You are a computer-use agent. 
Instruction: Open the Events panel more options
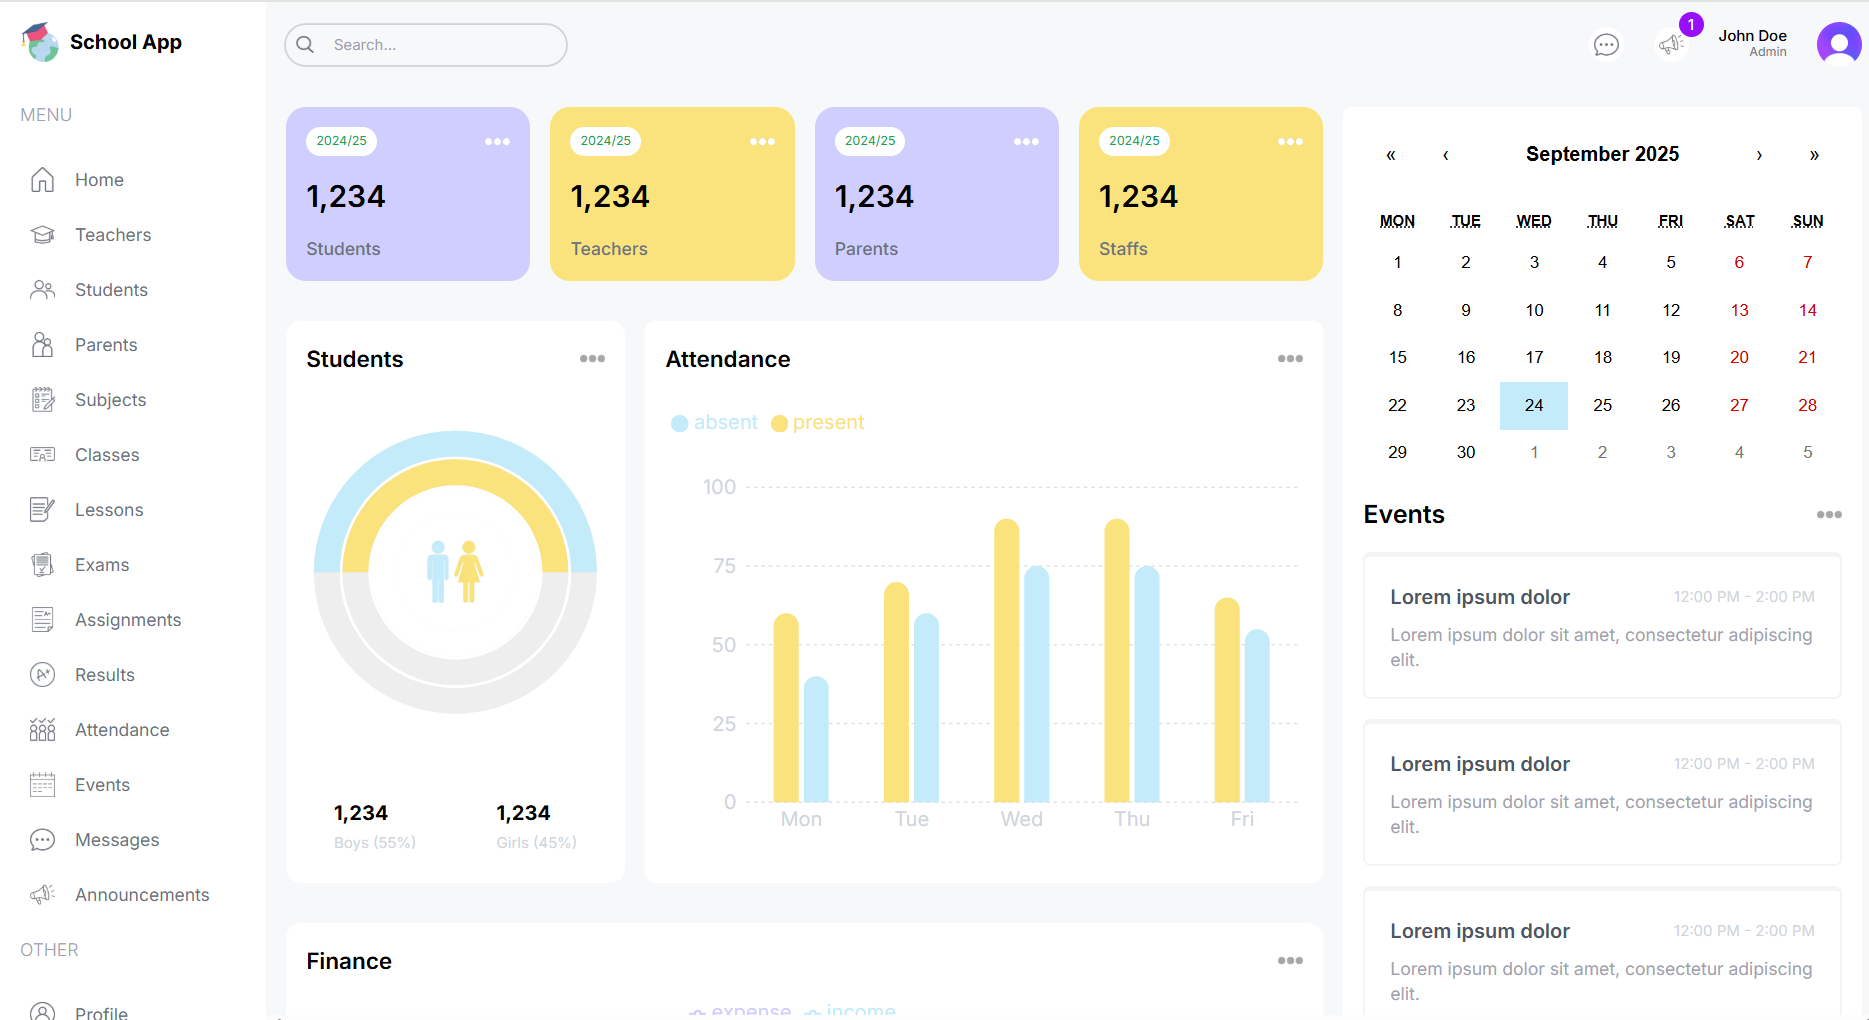point(1829,515)
